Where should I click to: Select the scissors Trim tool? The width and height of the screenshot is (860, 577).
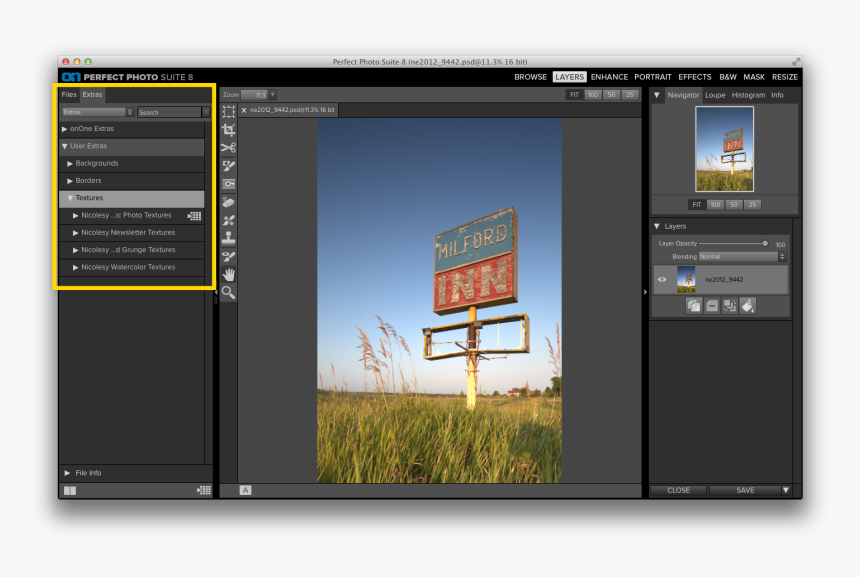[x=228, y=148]
